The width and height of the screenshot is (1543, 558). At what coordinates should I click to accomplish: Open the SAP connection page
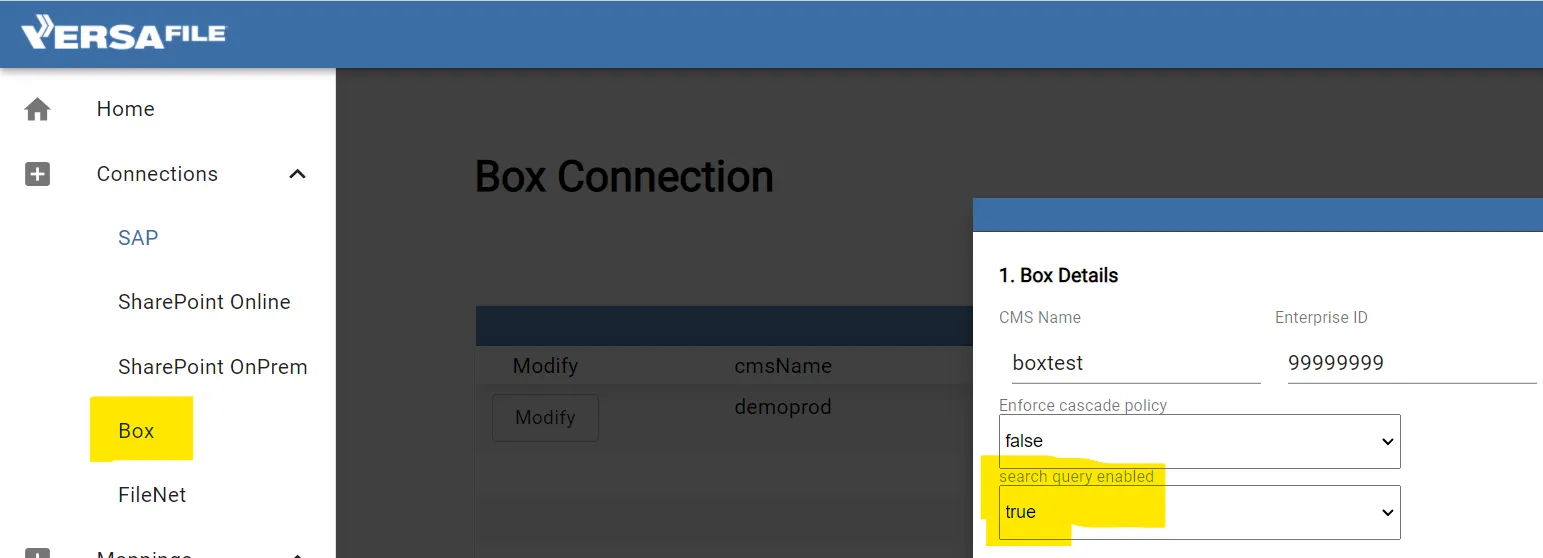(x=138, y=238)
